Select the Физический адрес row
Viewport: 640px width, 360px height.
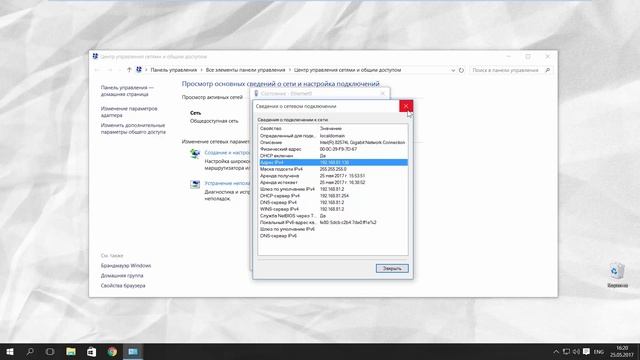[333, 149]
